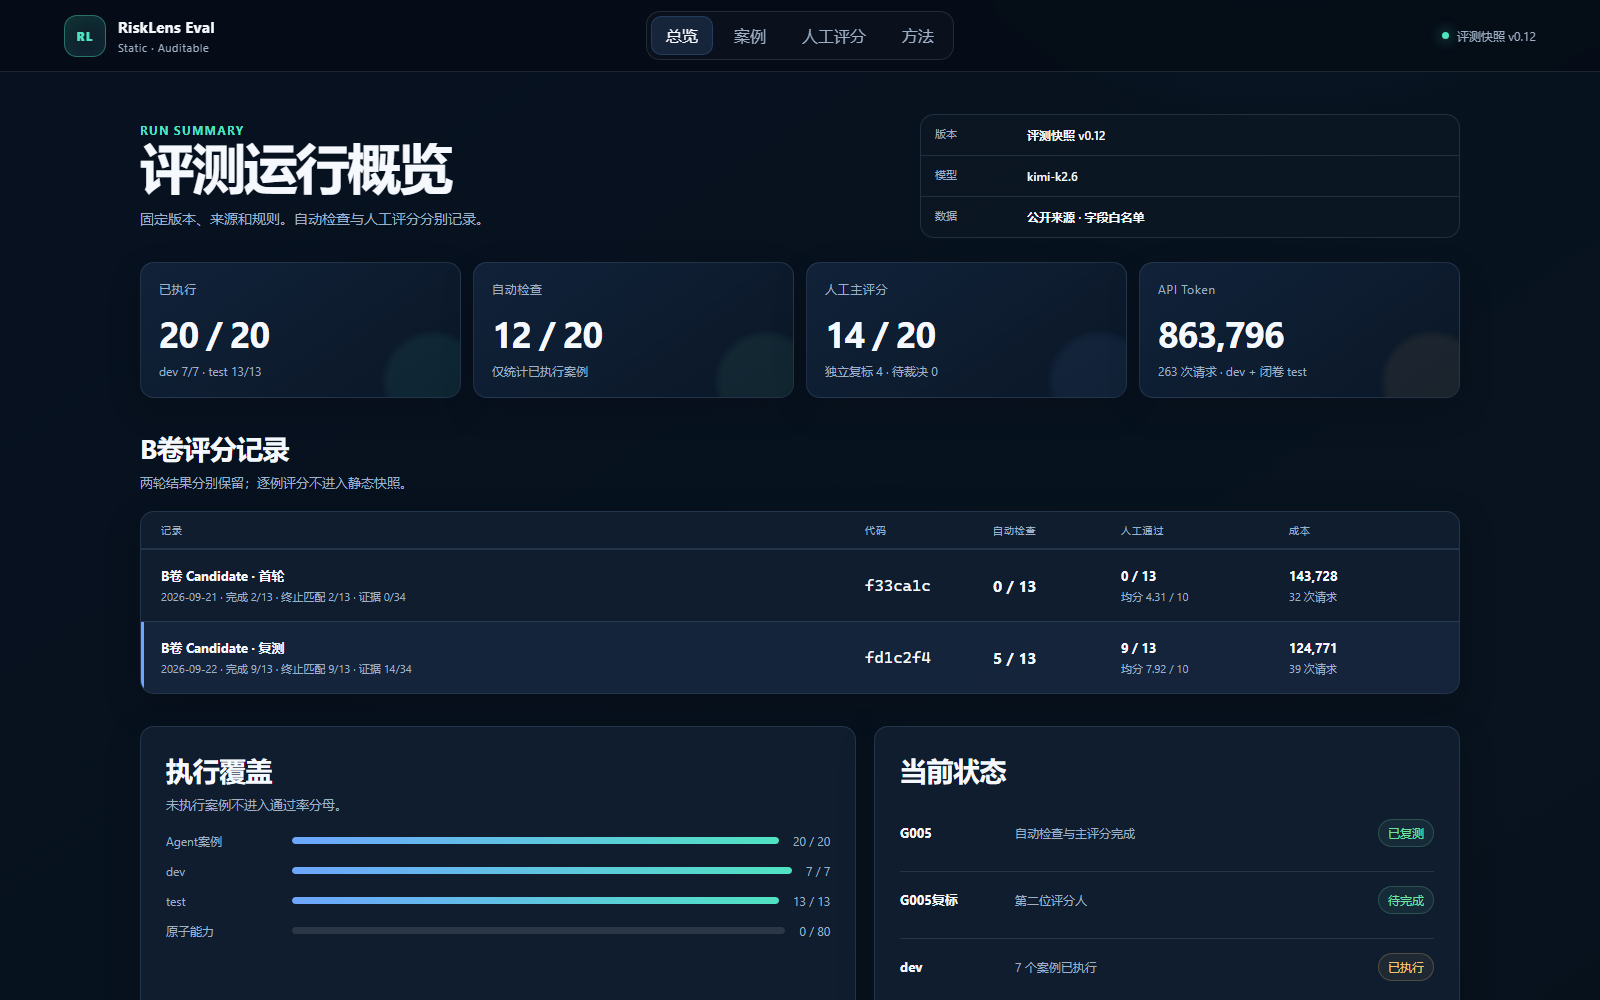Click the 均分 7.92 / 10 text
Image resolution: width=1600 pixels, height=1000 pixels.
(x=1155, y=669)
